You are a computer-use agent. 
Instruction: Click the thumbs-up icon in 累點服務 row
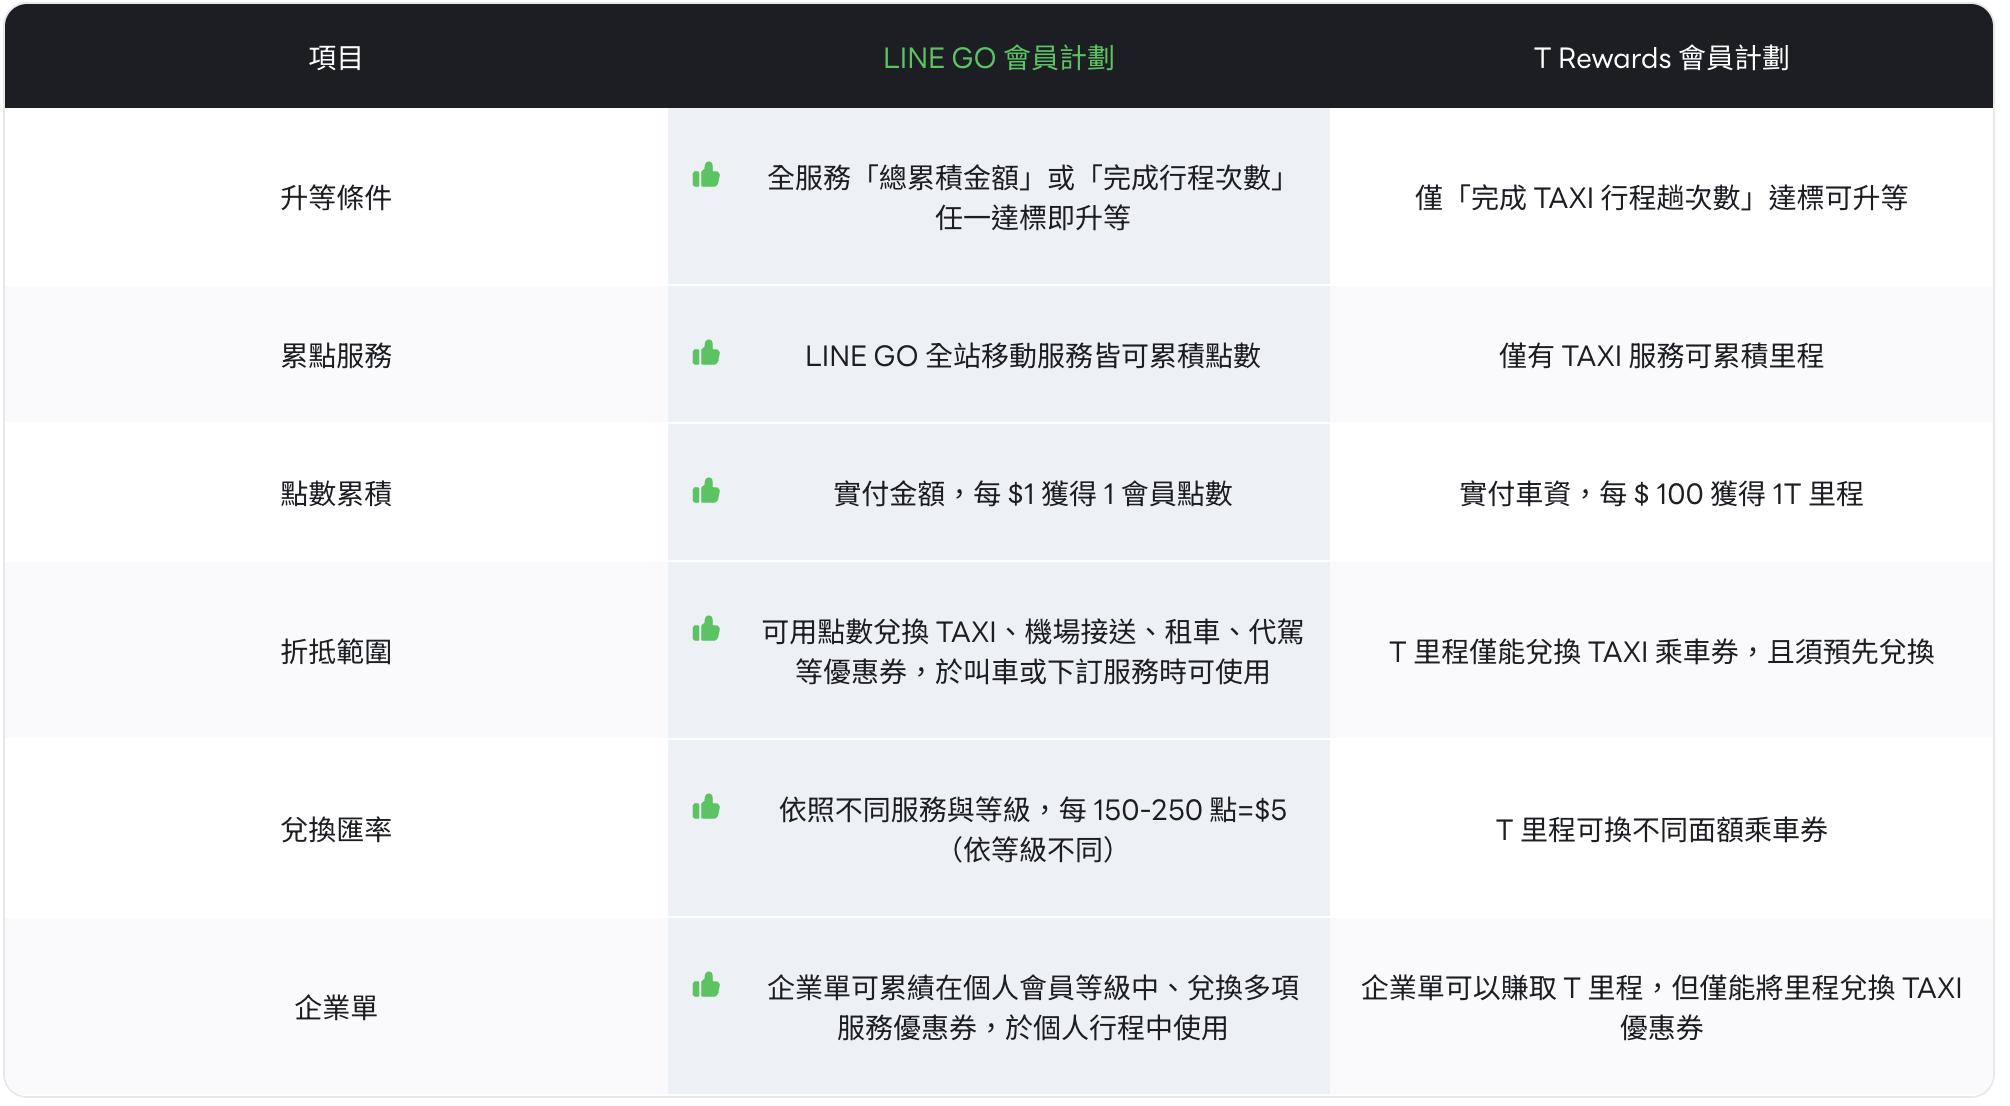(706, 354)
